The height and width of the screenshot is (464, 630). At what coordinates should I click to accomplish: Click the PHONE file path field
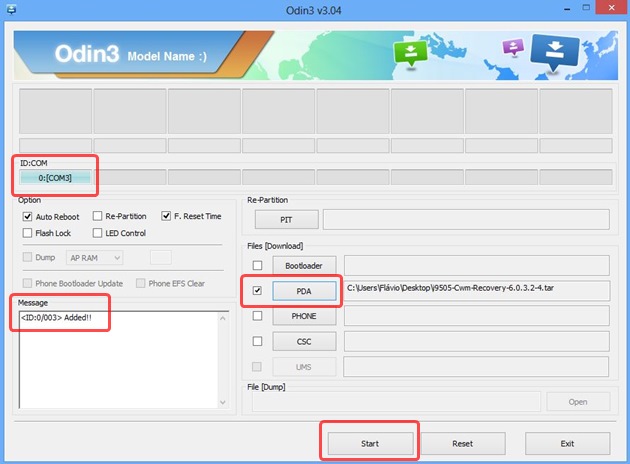click(477, 316)
